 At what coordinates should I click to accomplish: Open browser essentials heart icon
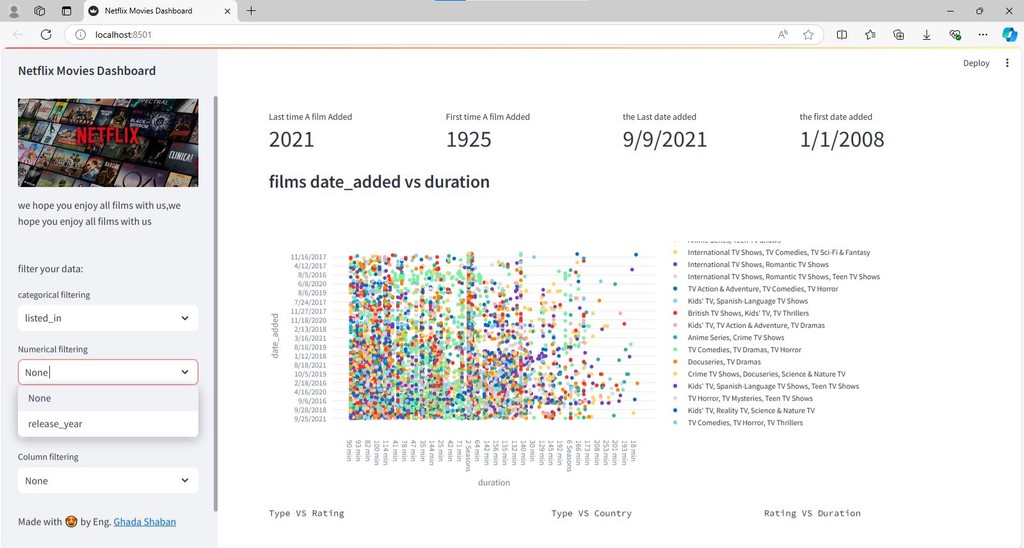[955, 35]
